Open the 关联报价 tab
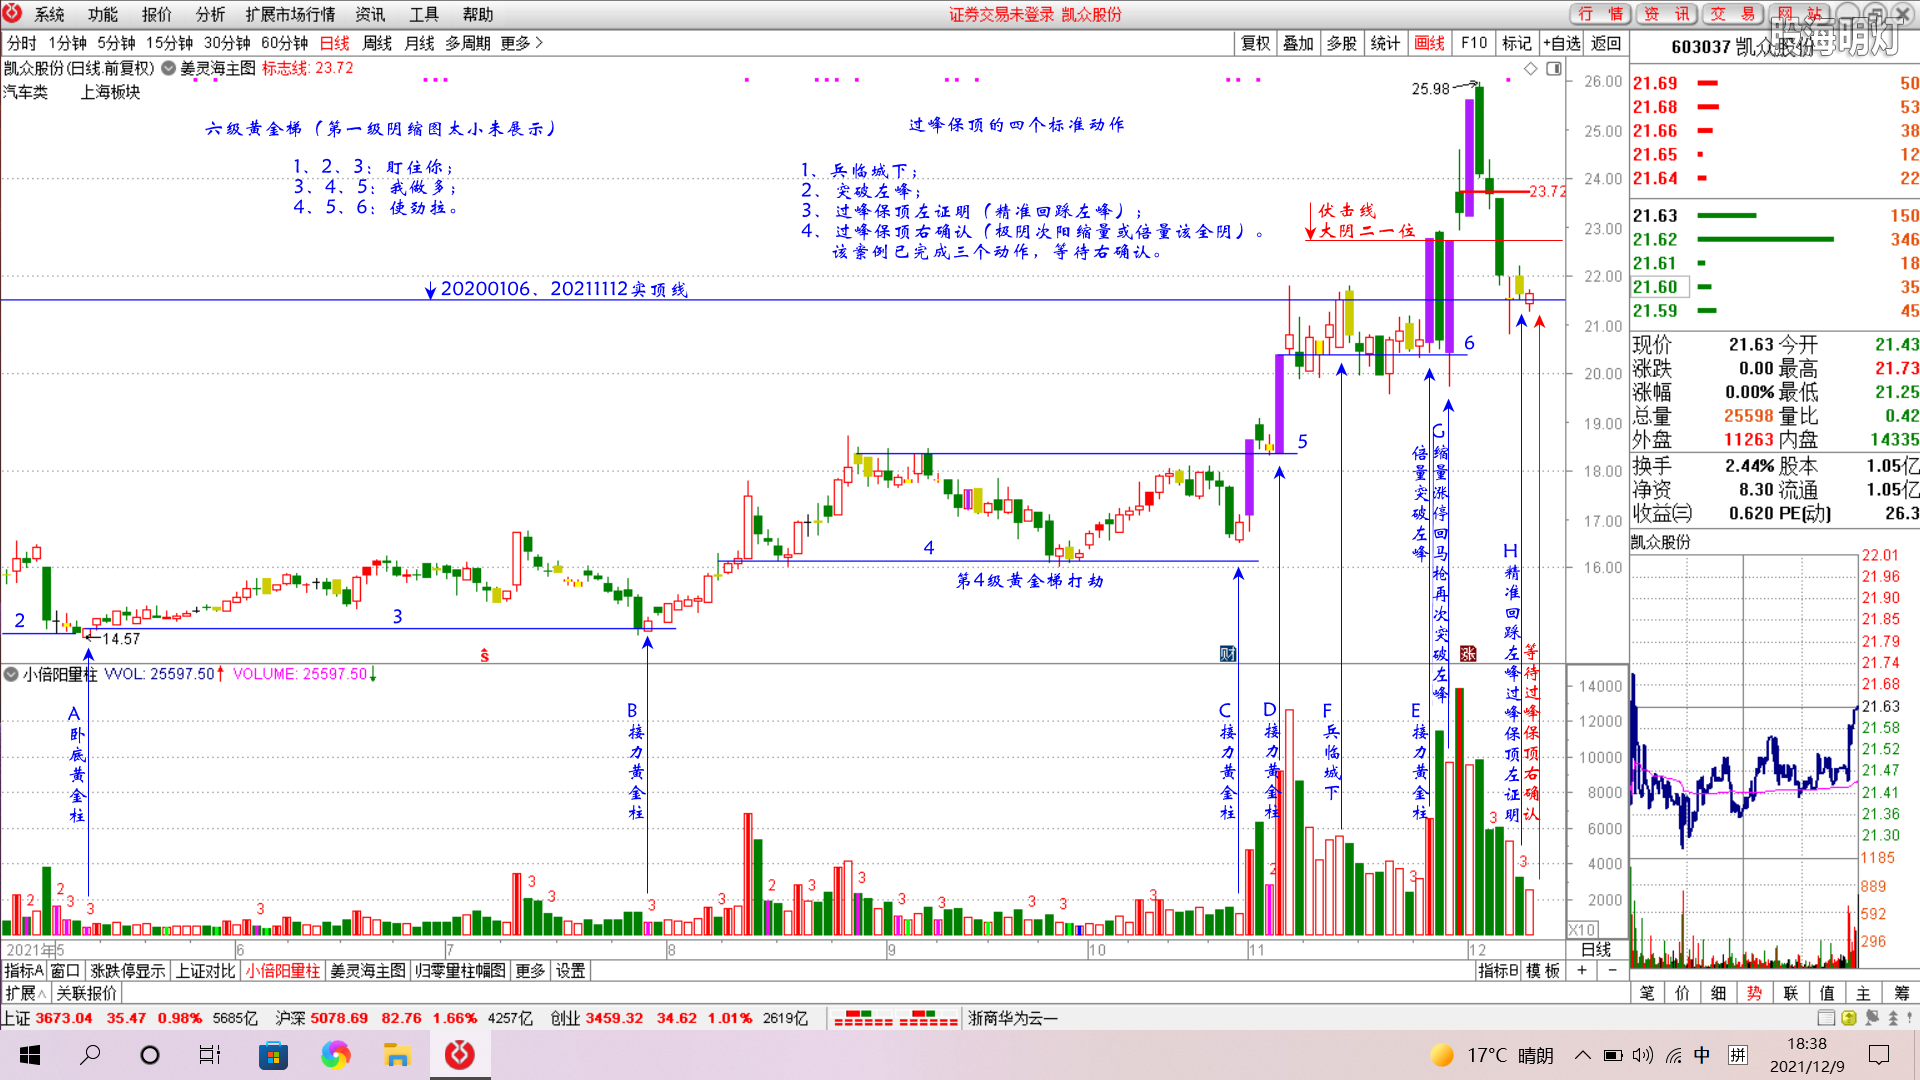1920x1080 pixels. pyautogui.click(x=86, y=993)
